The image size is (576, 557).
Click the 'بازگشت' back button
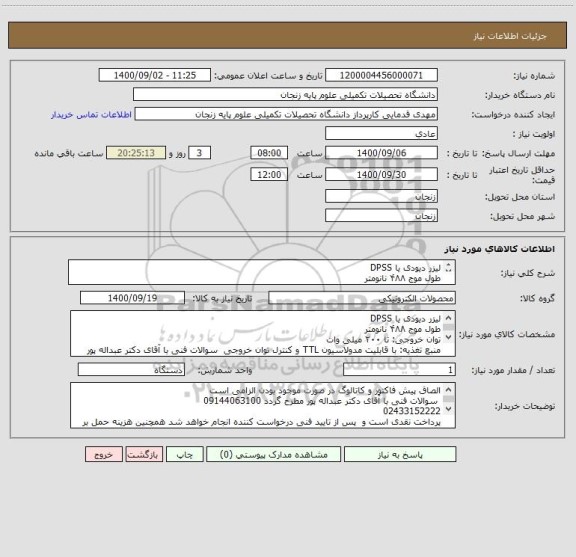(x=144, y=454)
